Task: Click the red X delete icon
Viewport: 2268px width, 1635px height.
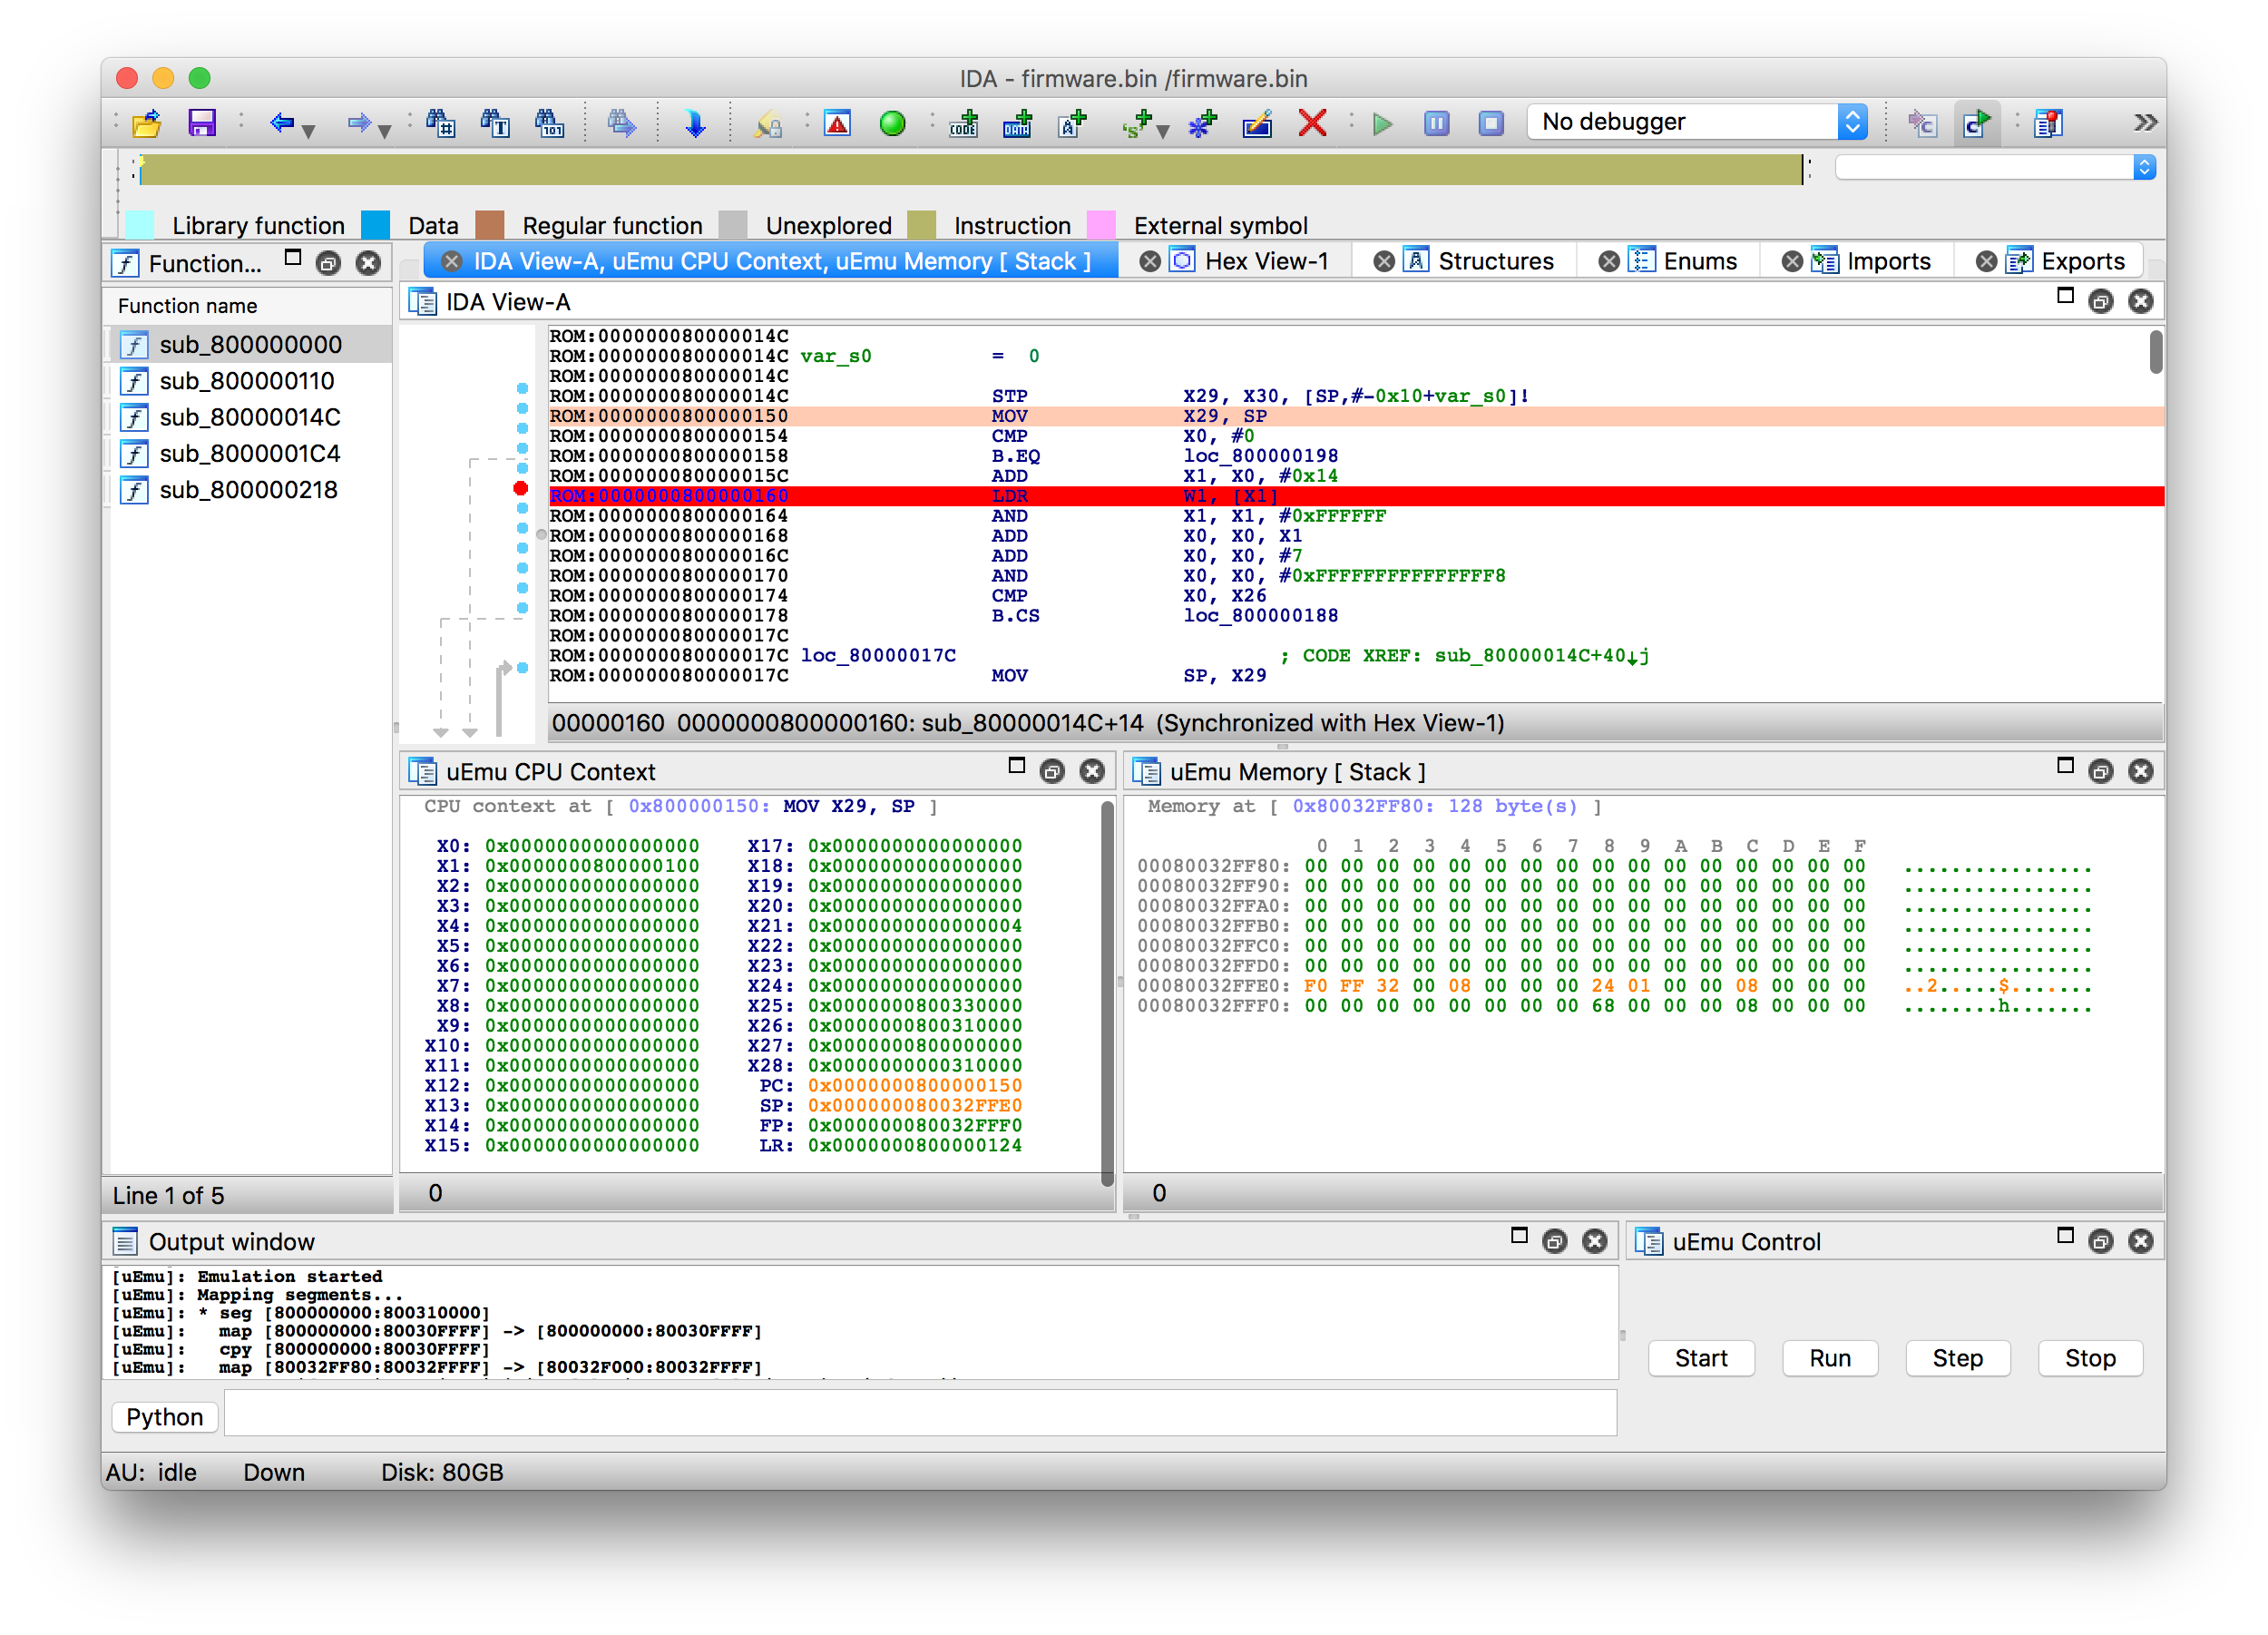Action: click(1312, 123)
